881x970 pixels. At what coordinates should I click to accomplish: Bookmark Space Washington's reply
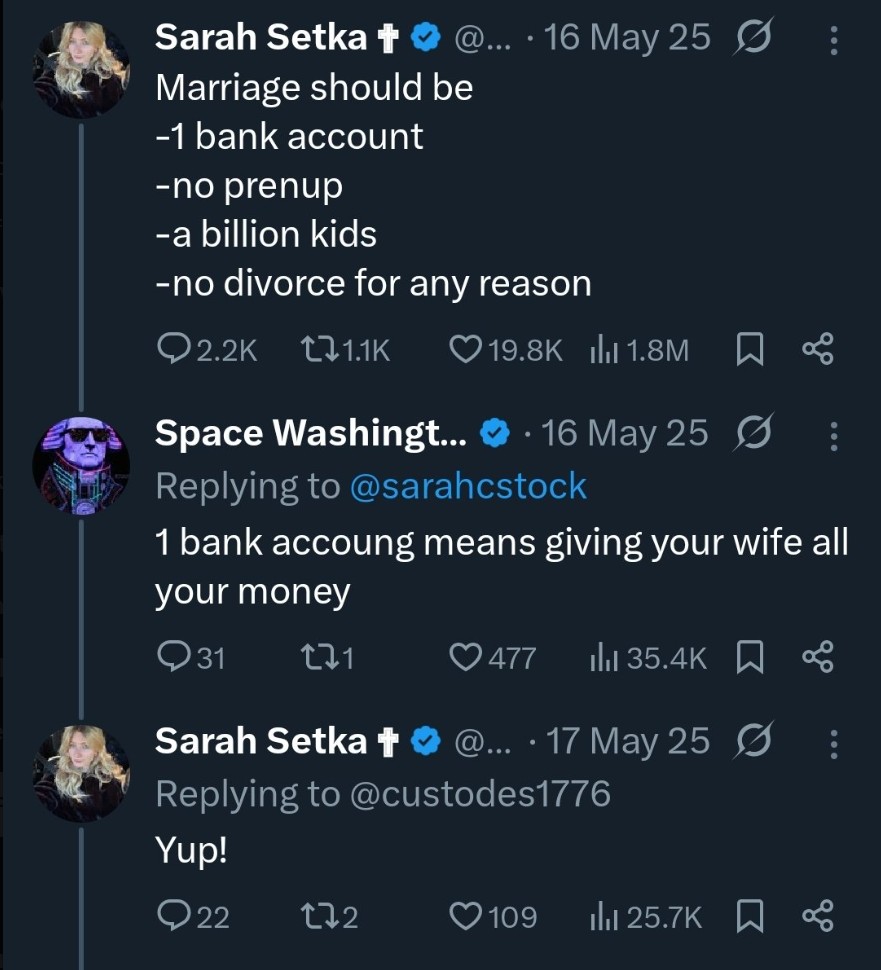point(750,657)
